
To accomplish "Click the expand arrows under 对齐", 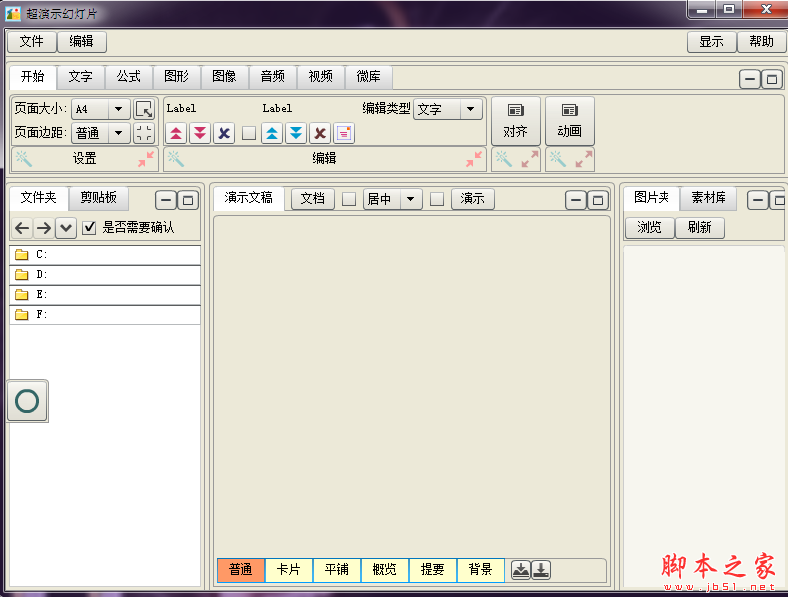I will pos(530,159).
